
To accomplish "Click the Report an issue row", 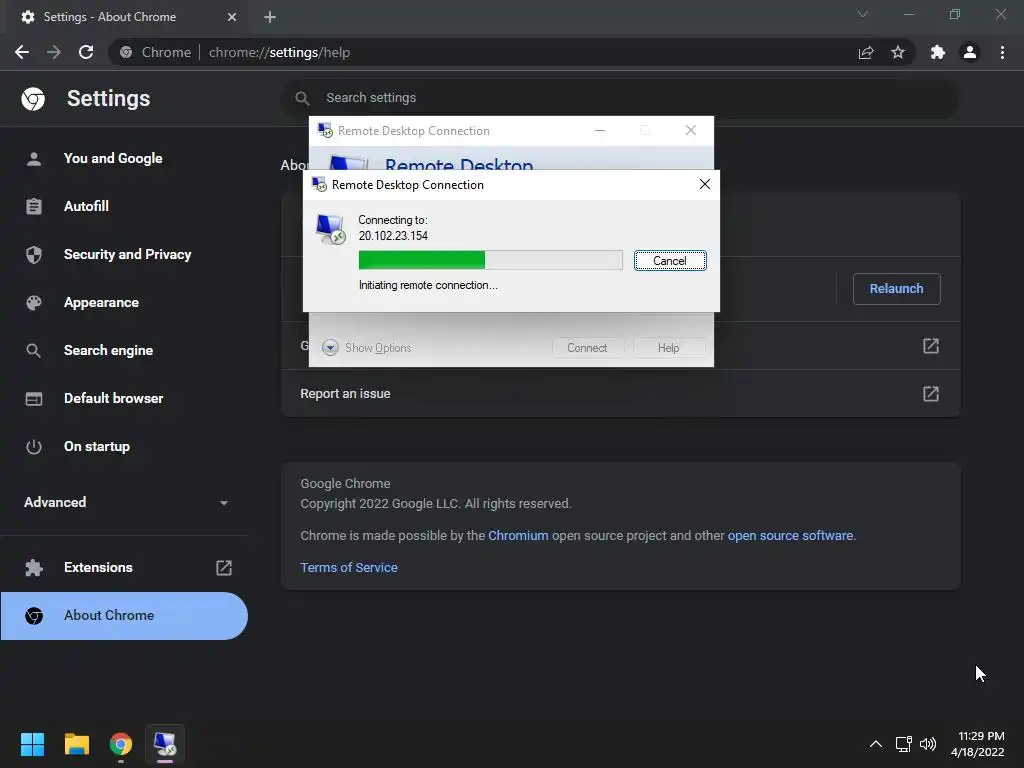I will [x=620, y=394].
